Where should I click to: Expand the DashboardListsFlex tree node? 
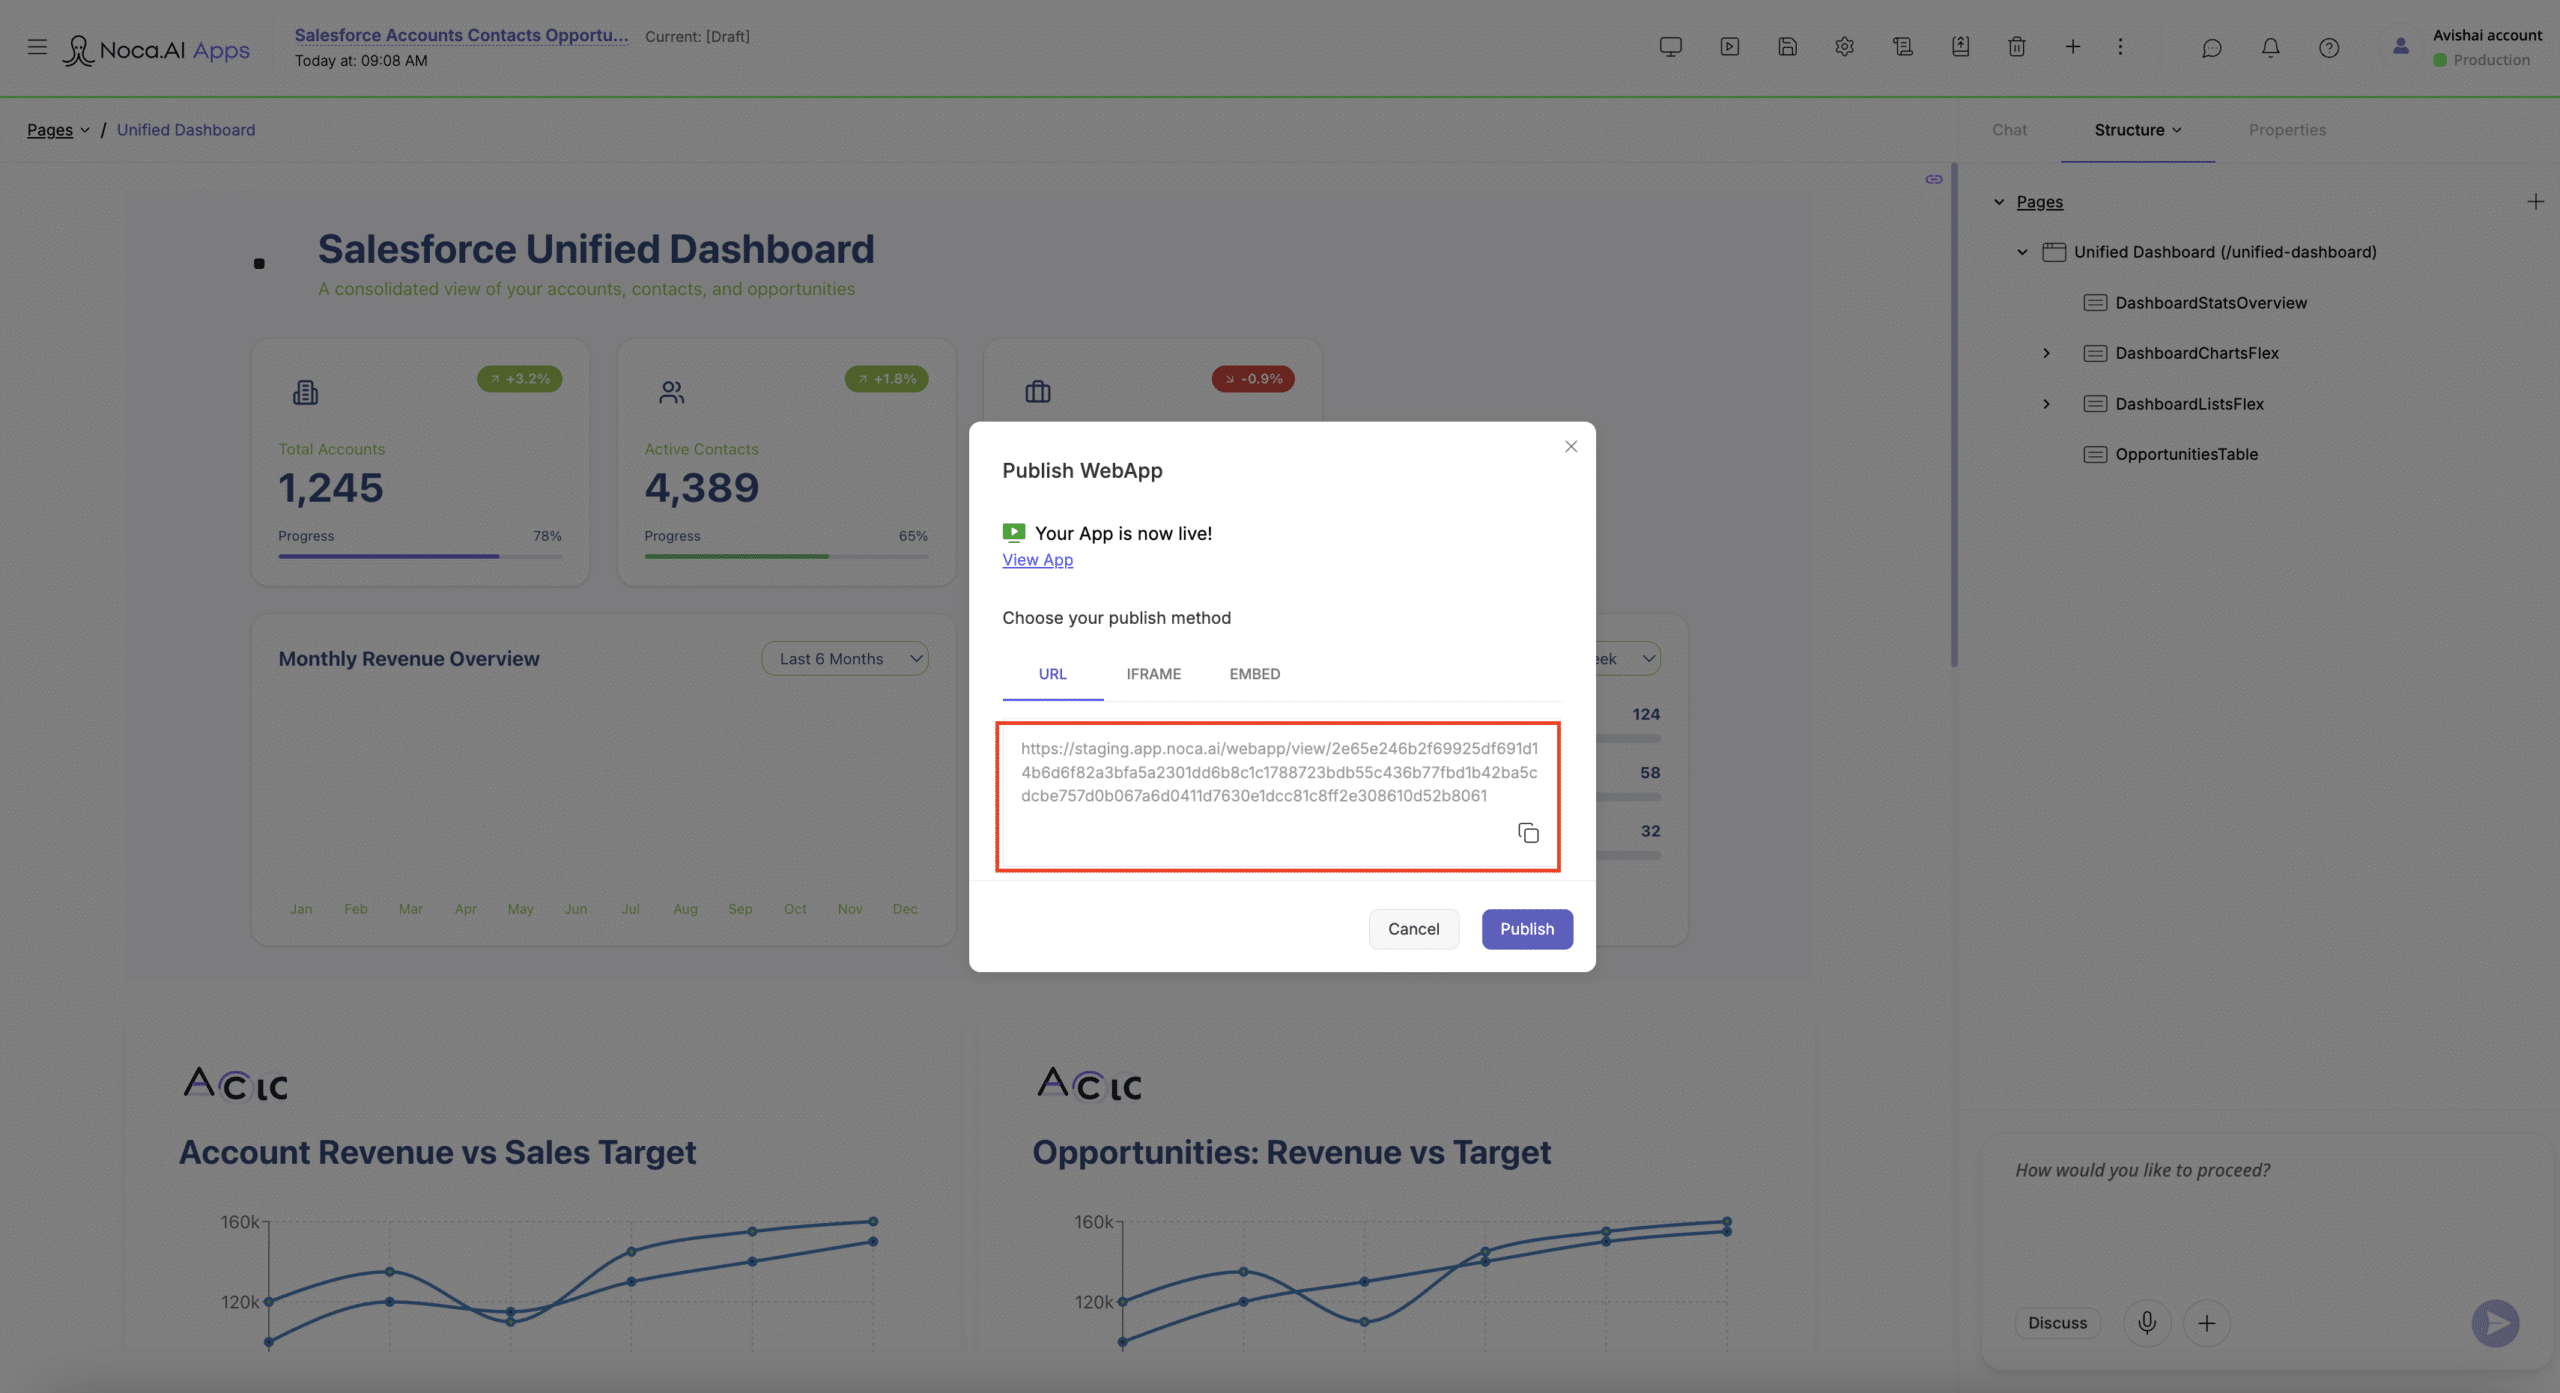(x=2046, y=404)
